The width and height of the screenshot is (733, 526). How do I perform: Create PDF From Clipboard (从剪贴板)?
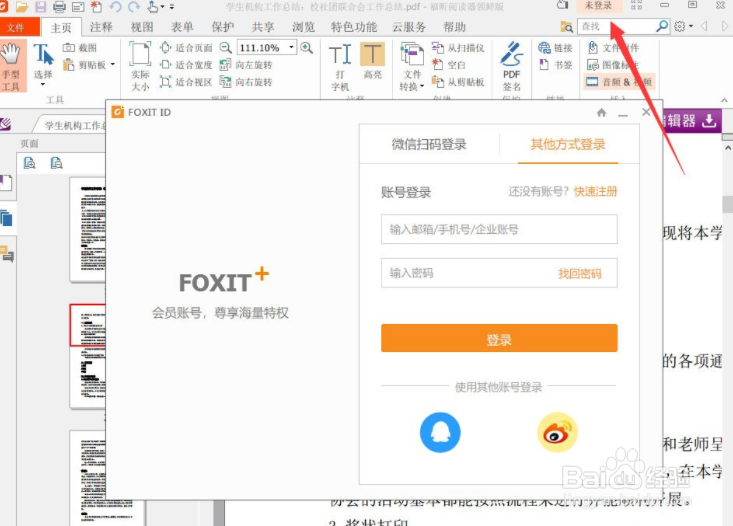click(458, 82)
